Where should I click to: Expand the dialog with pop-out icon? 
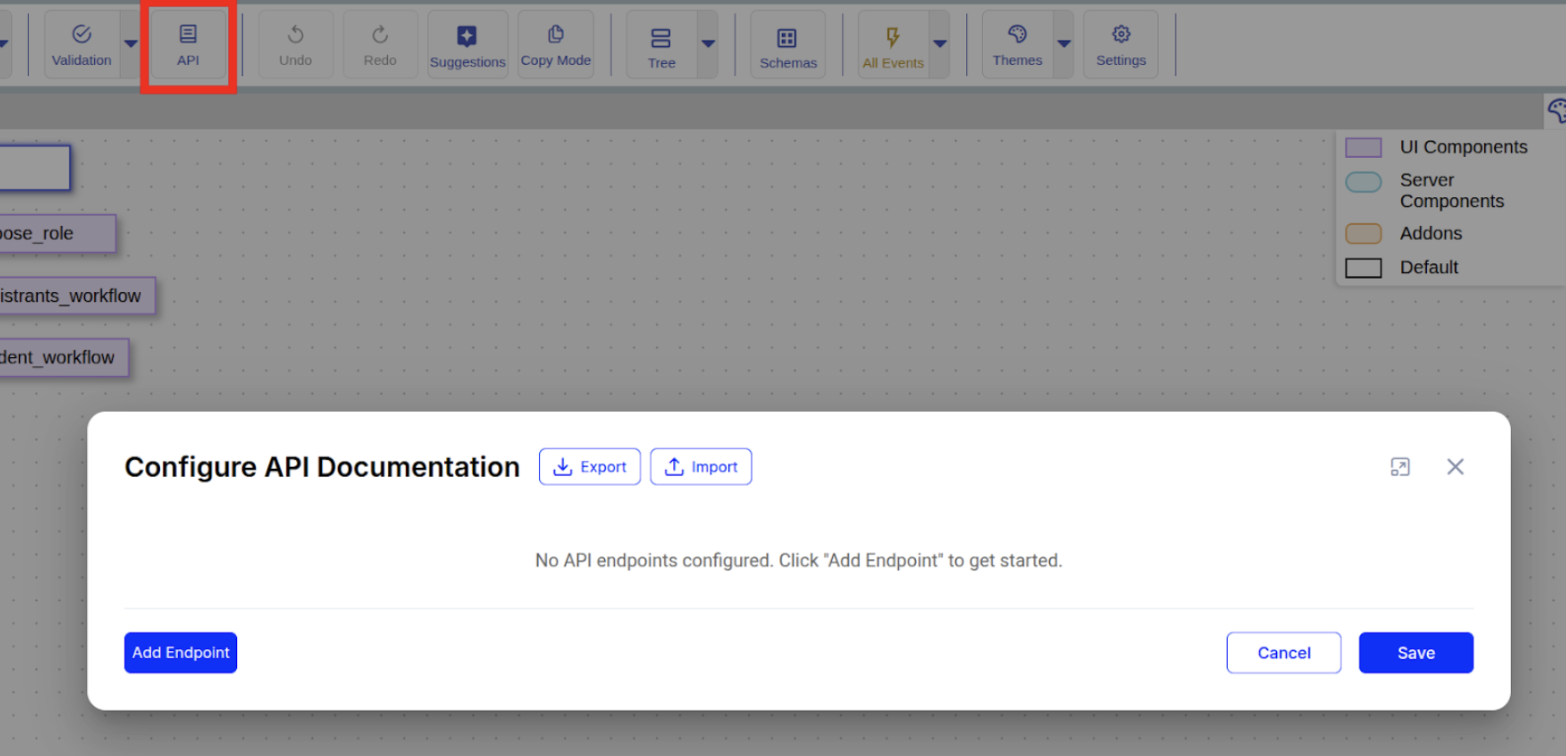[1400, 467]
